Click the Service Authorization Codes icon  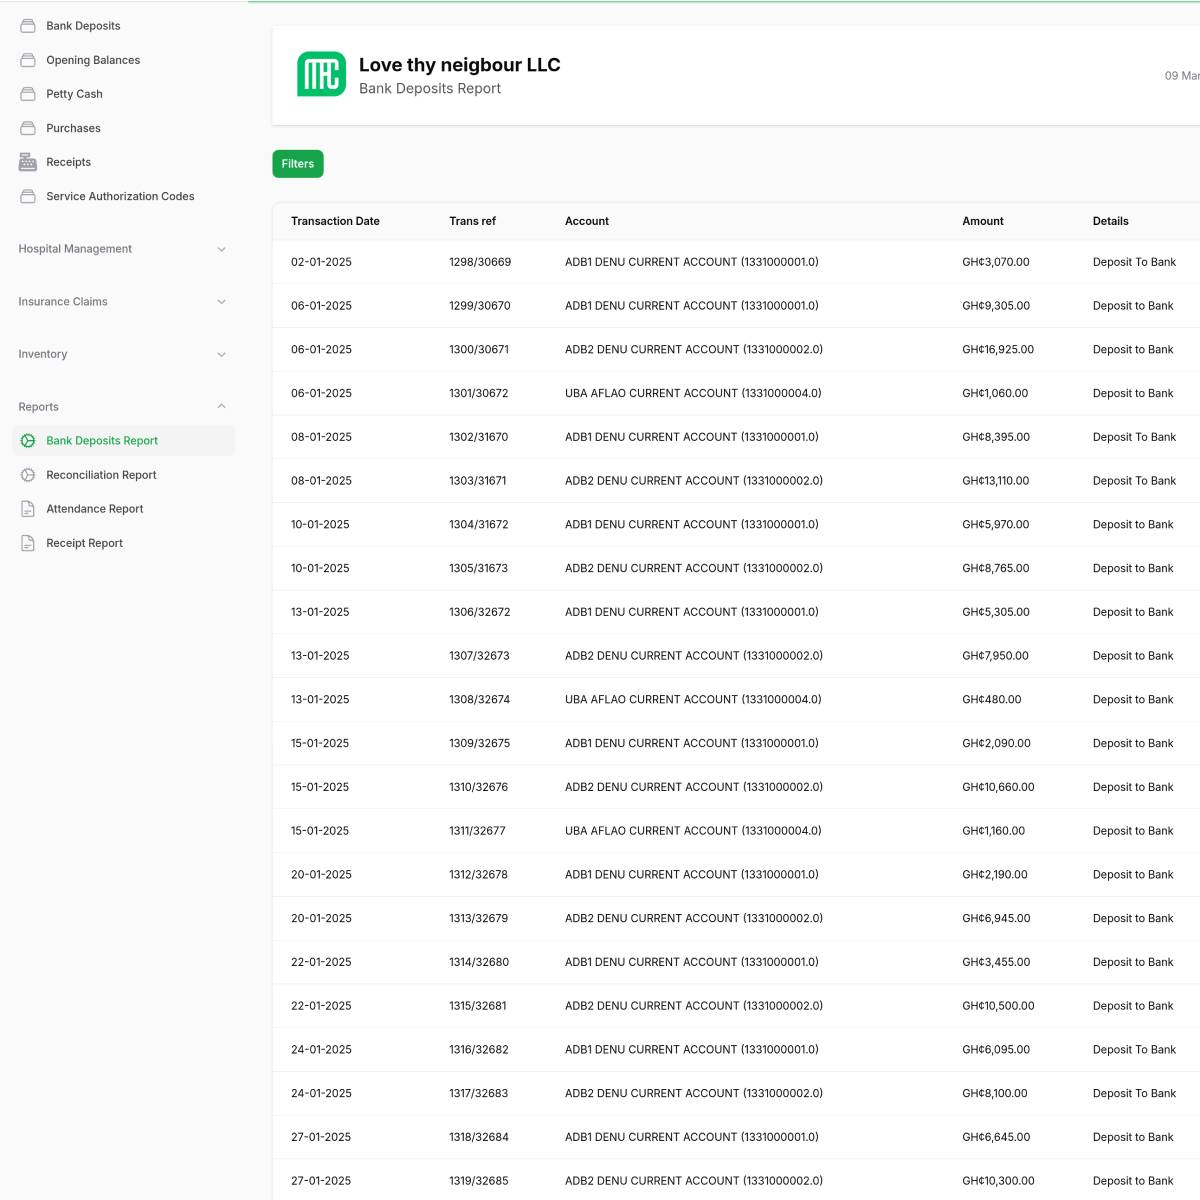point(27,195)
